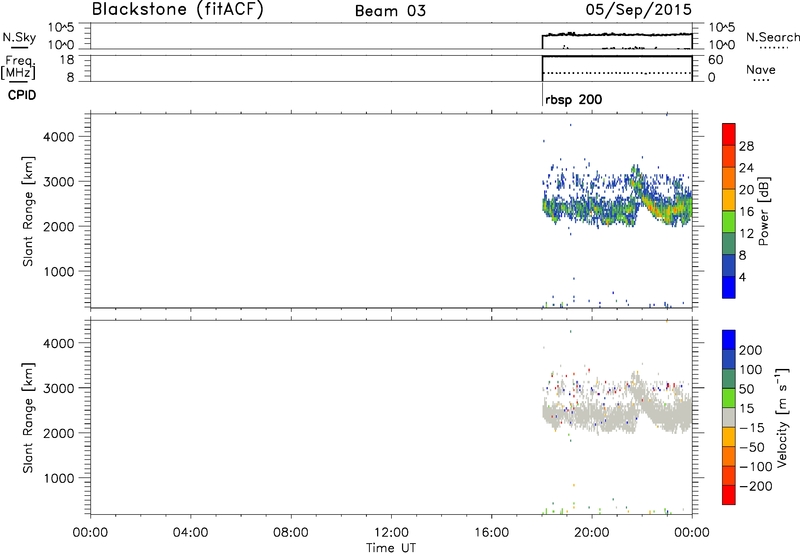Click the 'Time UT' axis title
Viewport: 800px width, 554px height.
click(x=391, y=548)
